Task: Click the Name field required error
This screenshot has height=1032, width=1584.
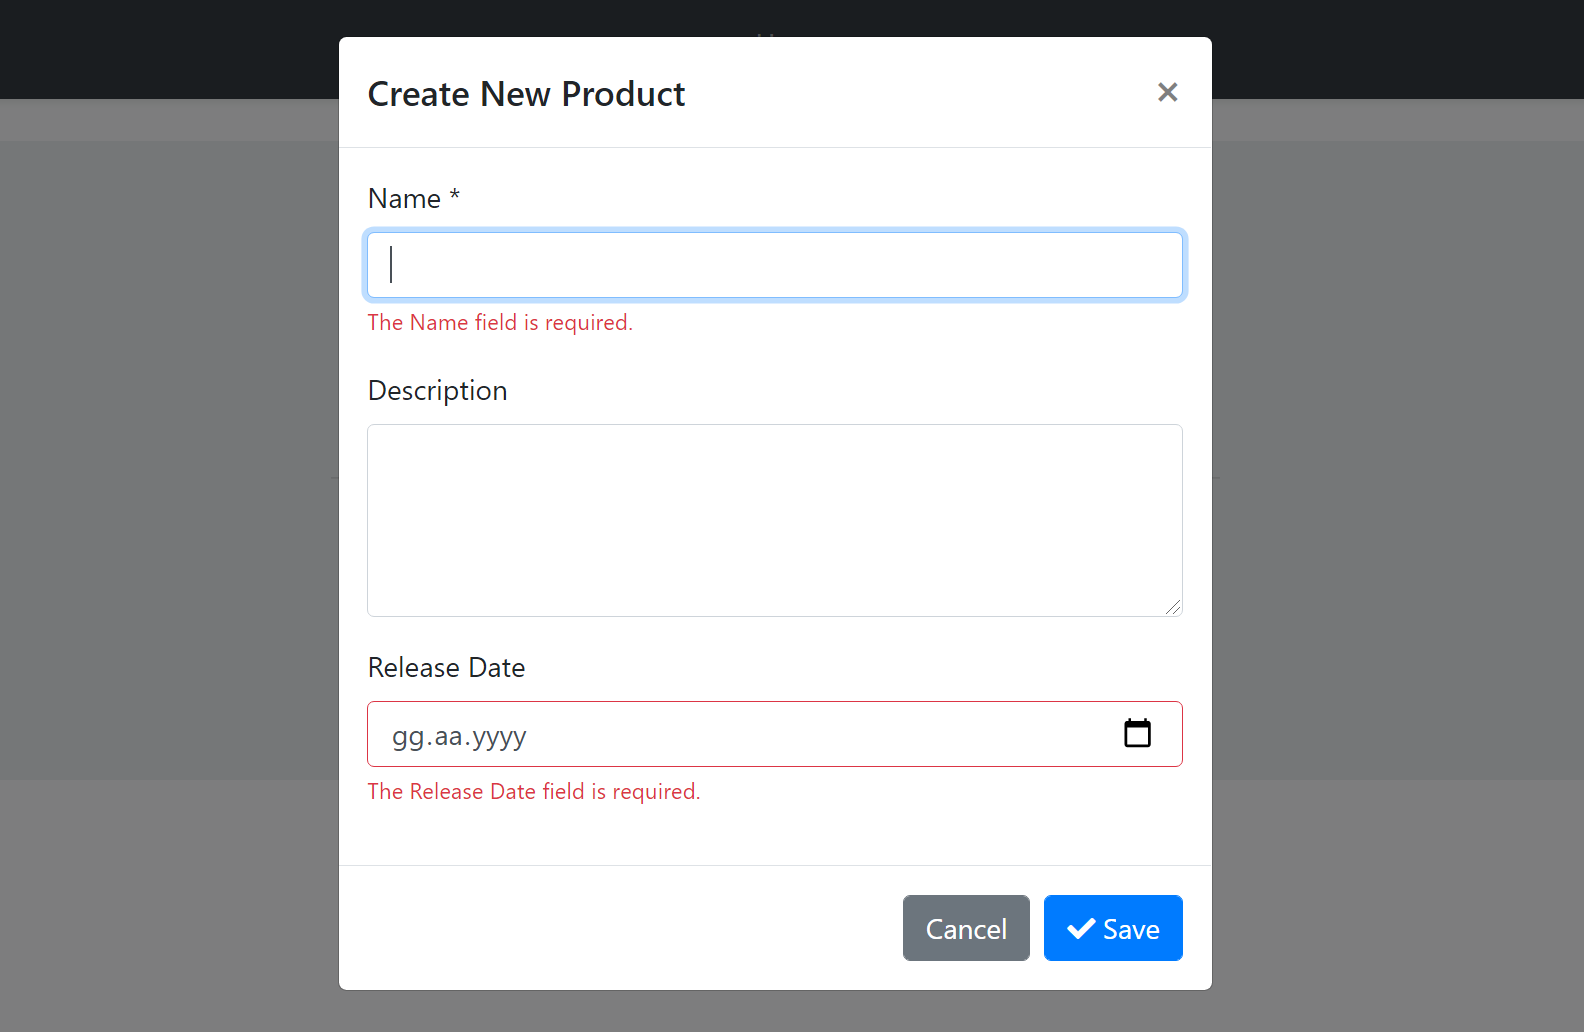Action: click(500, 323)
